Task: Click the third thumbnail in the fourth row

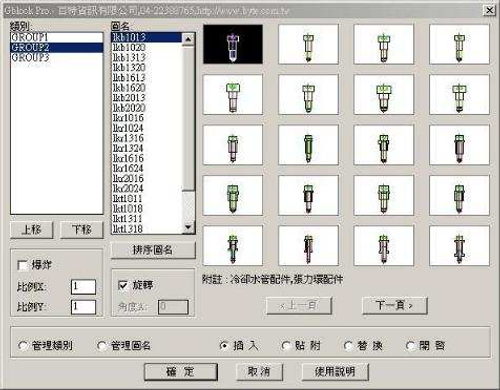Action: 384,195
